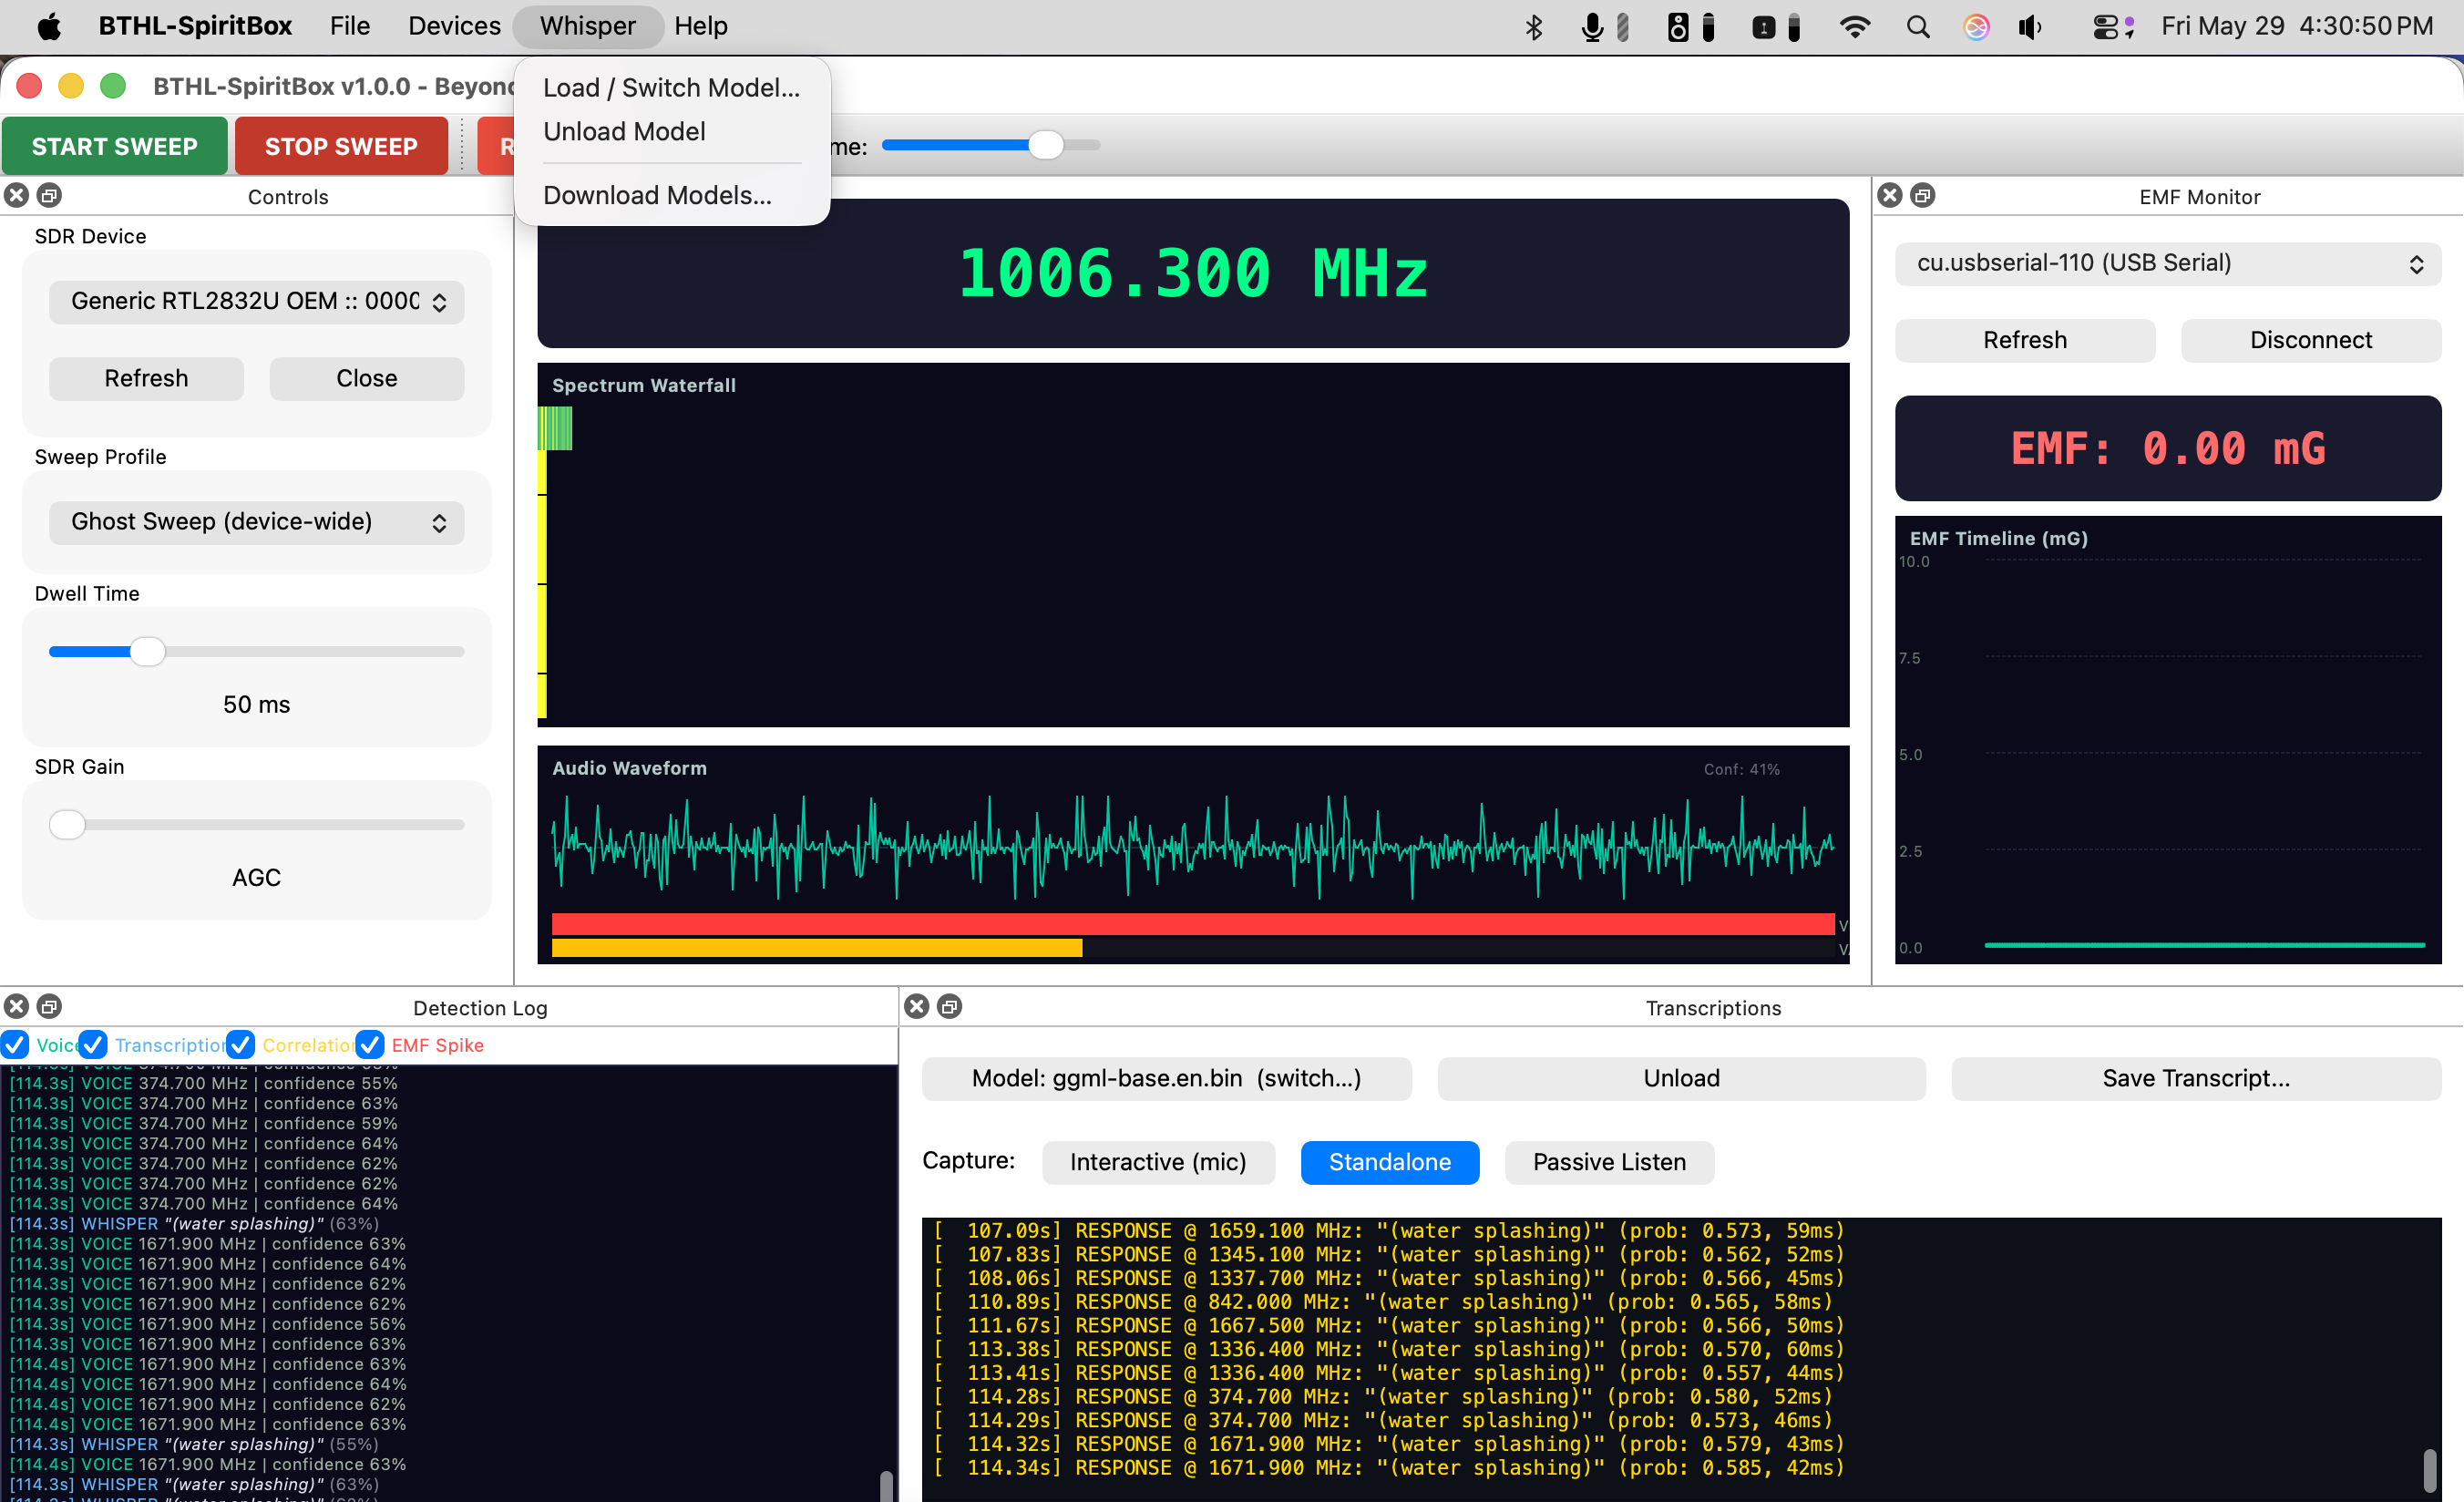
Task: Open the volume control menu
Action: [x=2029, y=27]
